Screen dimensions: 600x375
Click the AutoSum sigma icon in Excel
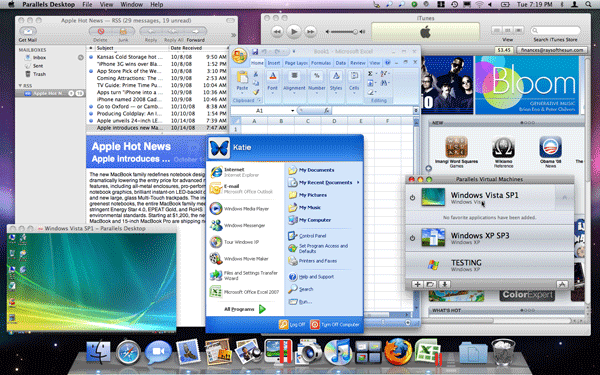[370, 73]
